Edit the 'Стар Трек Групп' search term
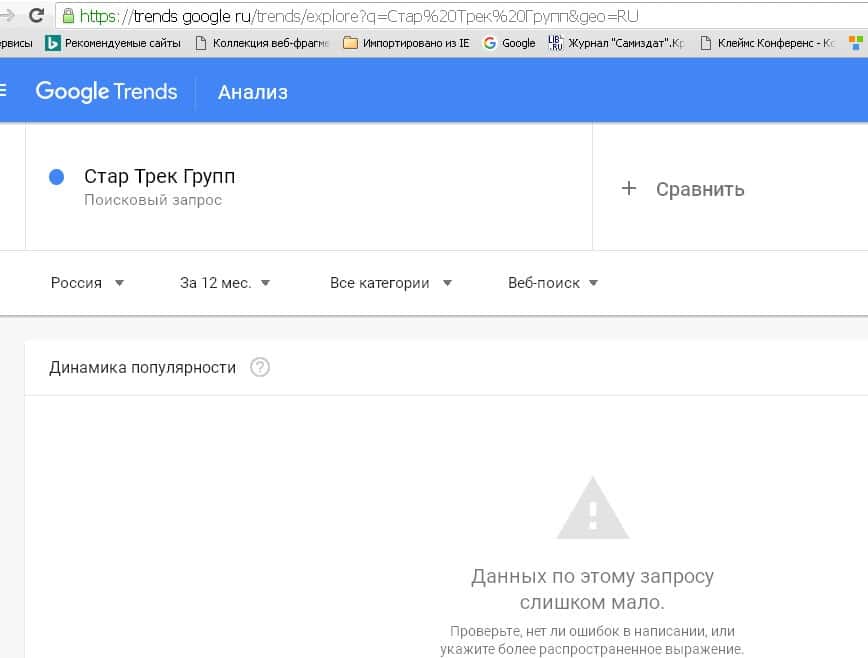The width and height of the screenshot is (868, 658). click(159, 177)
